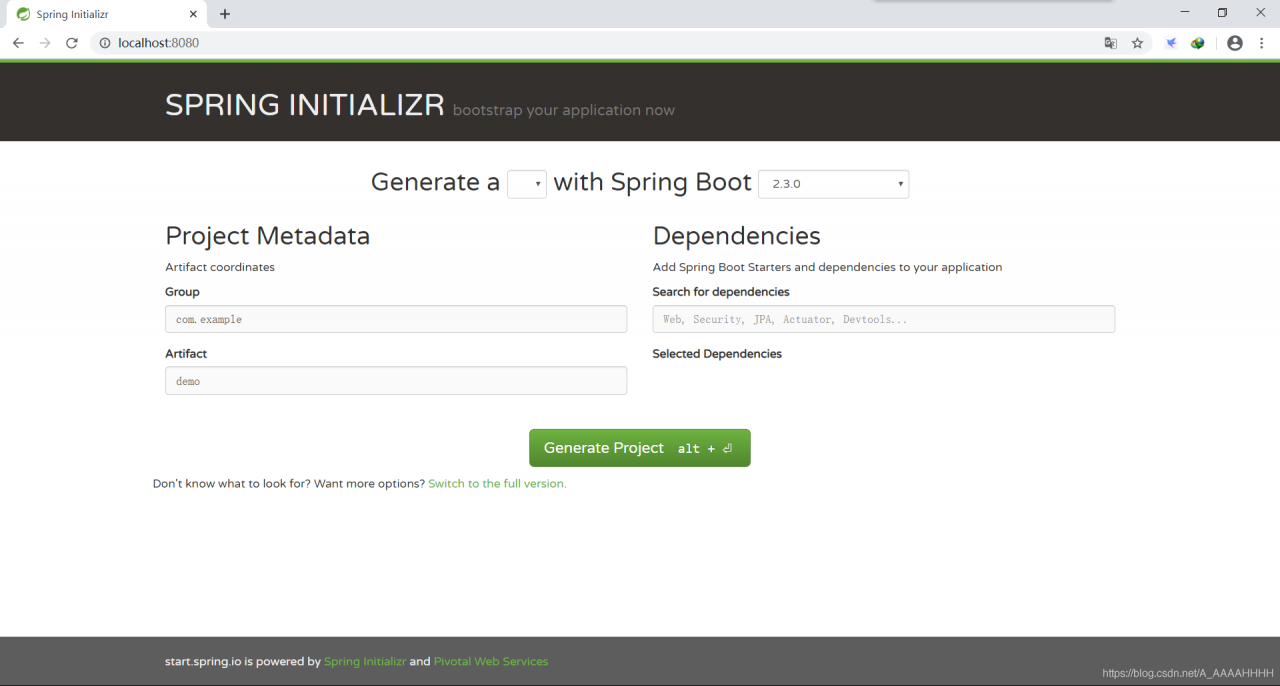Focus the Artifact text box

[x=396, y=381]
